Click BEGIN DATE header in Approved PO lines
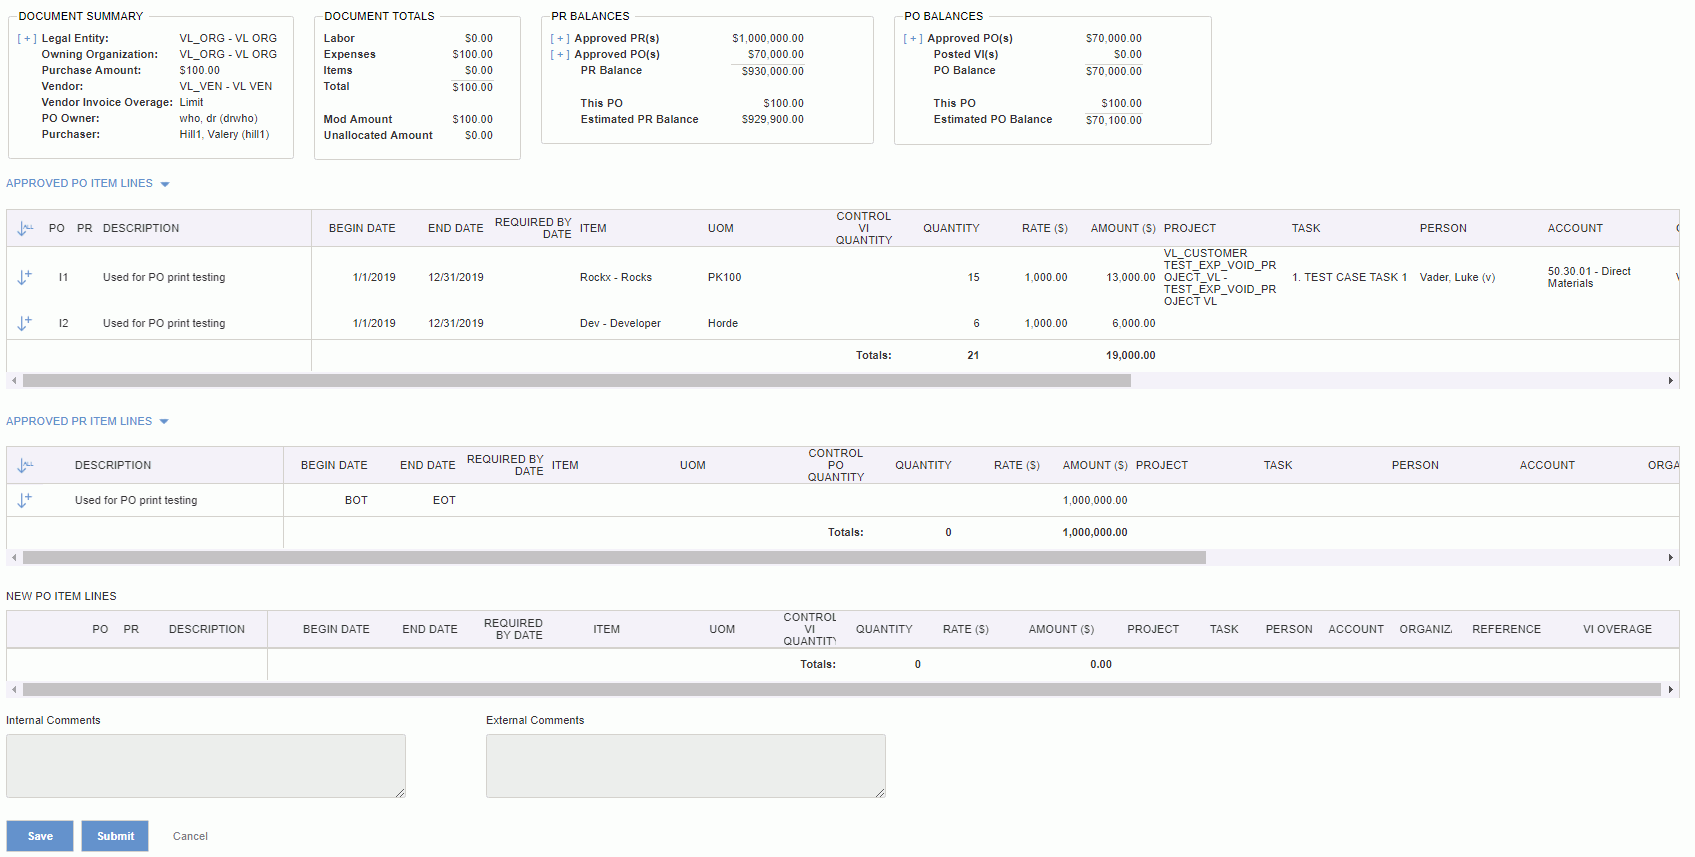1695x857 pixels. pyautogui.click(x=362, y=229)
